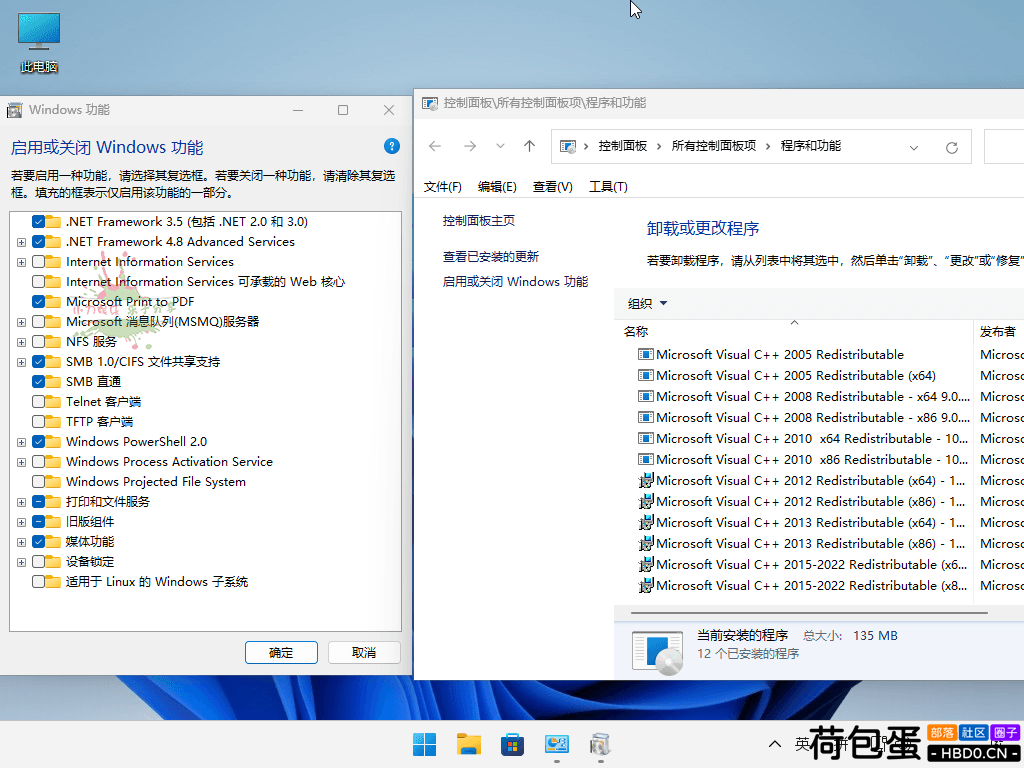The image size is (1024, 768).
Task: Open the 组织 dropdown
Action: pyautogui.click(x=647, y=304)
